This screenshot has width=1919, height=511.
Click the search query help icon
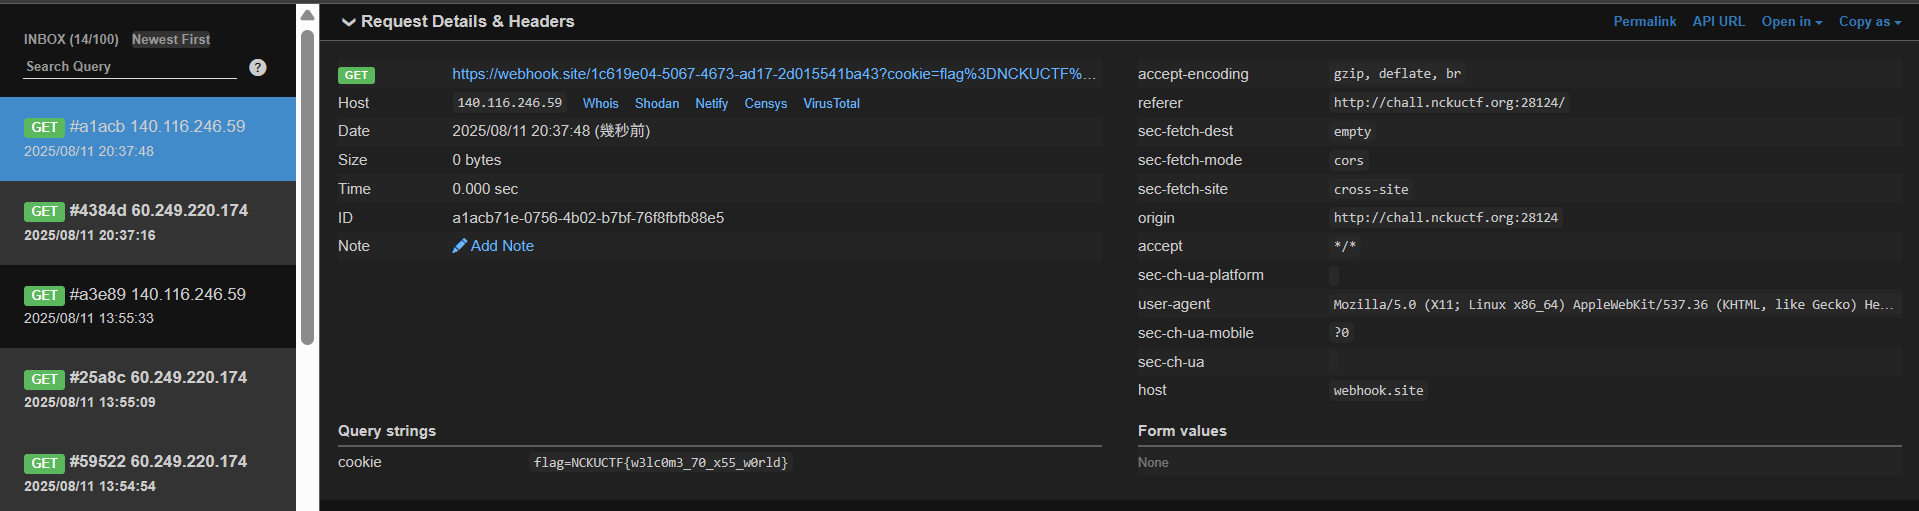coord(258,67)
